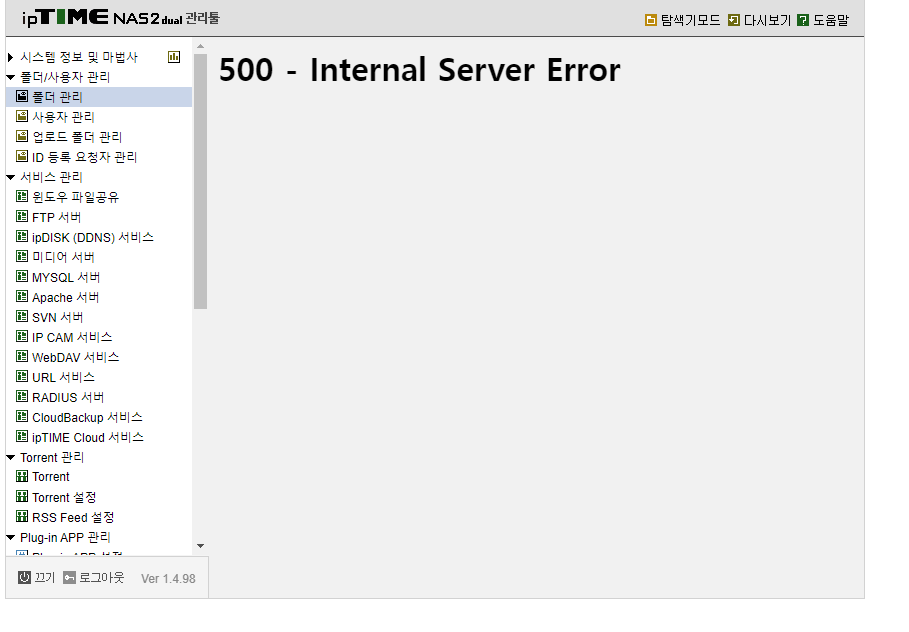The width and height of the screenshot is (909, 632).
Task: Click the 탐색기모드 icon in header
Action: 651,20
